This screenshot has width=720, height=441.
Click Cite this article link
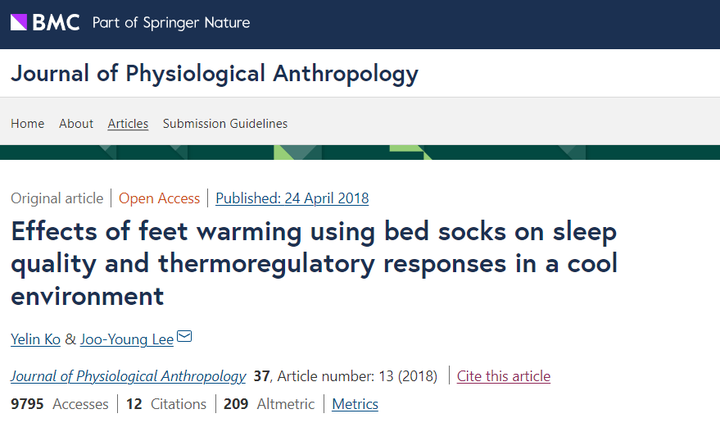pos(503,376)
